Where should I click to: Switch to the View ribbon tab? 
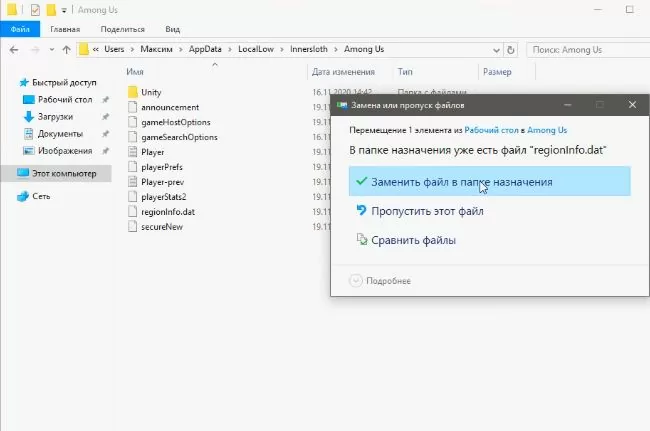(x=173, y=30)
